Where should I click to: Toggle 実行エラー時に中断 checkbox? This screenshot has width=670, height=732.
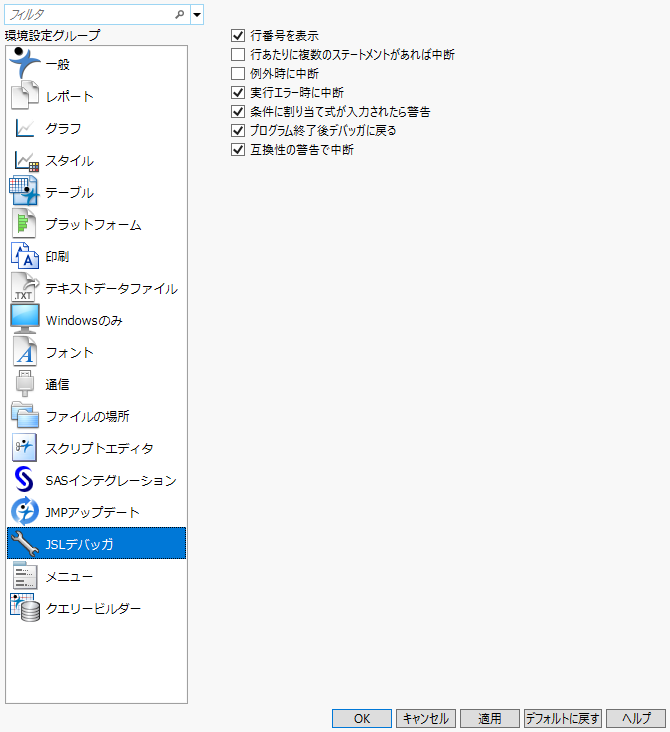(x=238, y=92)
